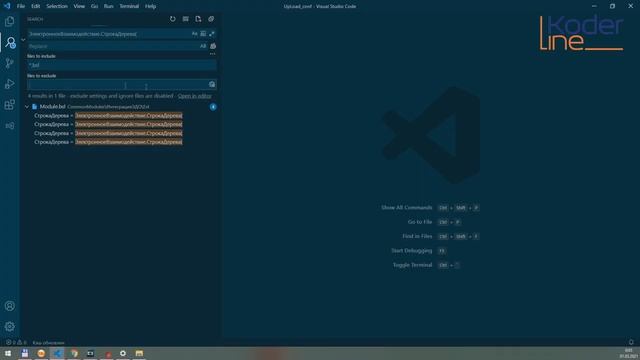
Task: Clear the search results
Action: [x=186, y=19]
